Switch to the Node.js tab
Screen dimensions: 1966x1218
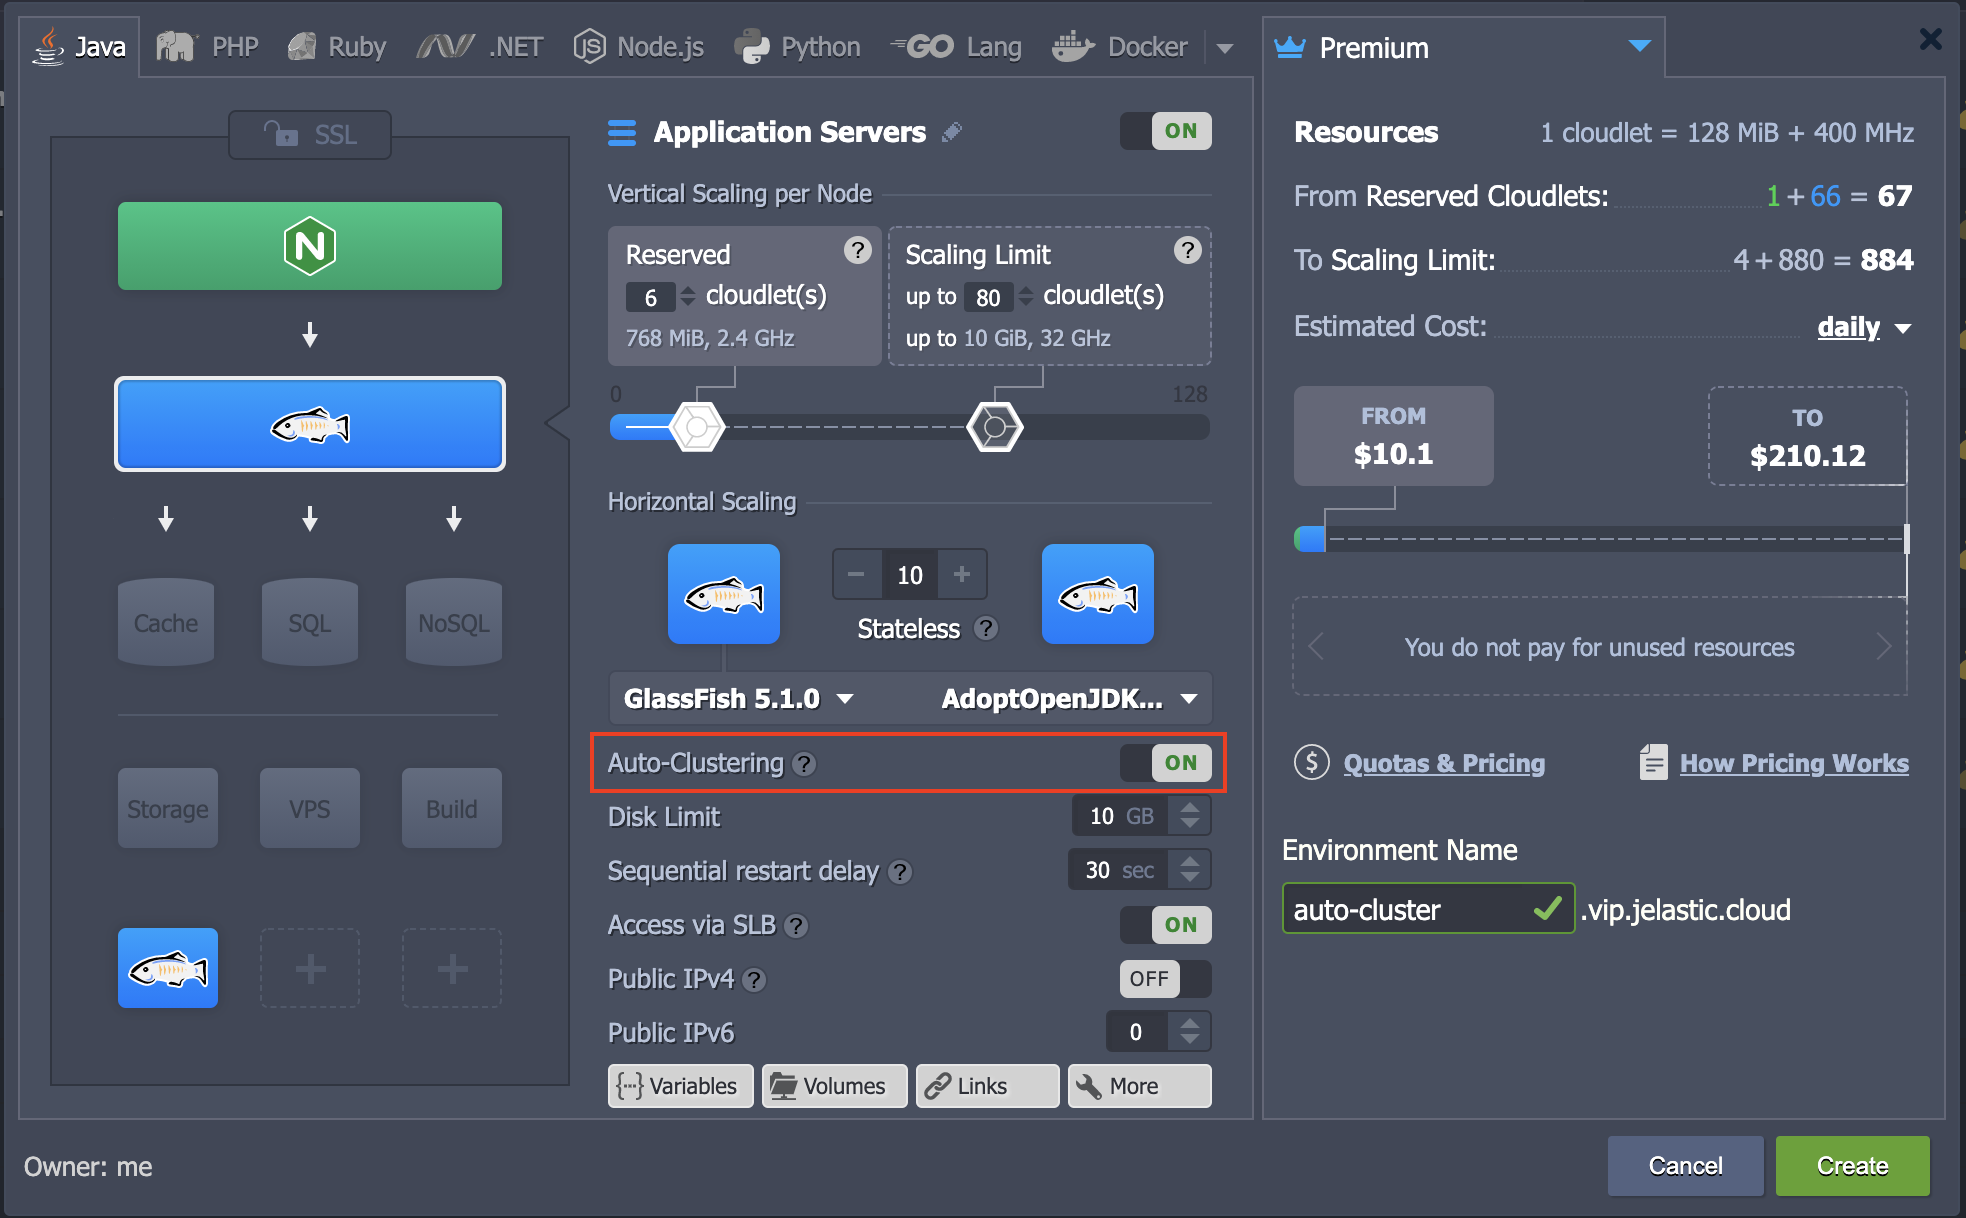(638, 47)
